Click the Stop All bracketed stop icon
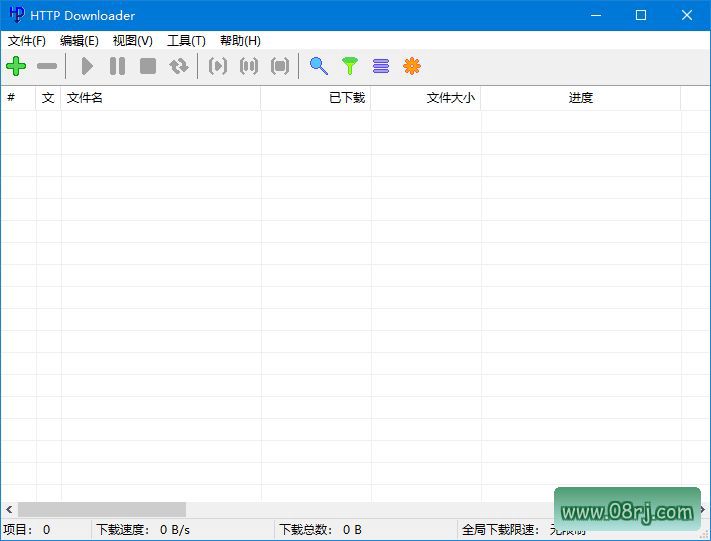Viewport: 711px width, 541px height. click(x=280, y=66)
